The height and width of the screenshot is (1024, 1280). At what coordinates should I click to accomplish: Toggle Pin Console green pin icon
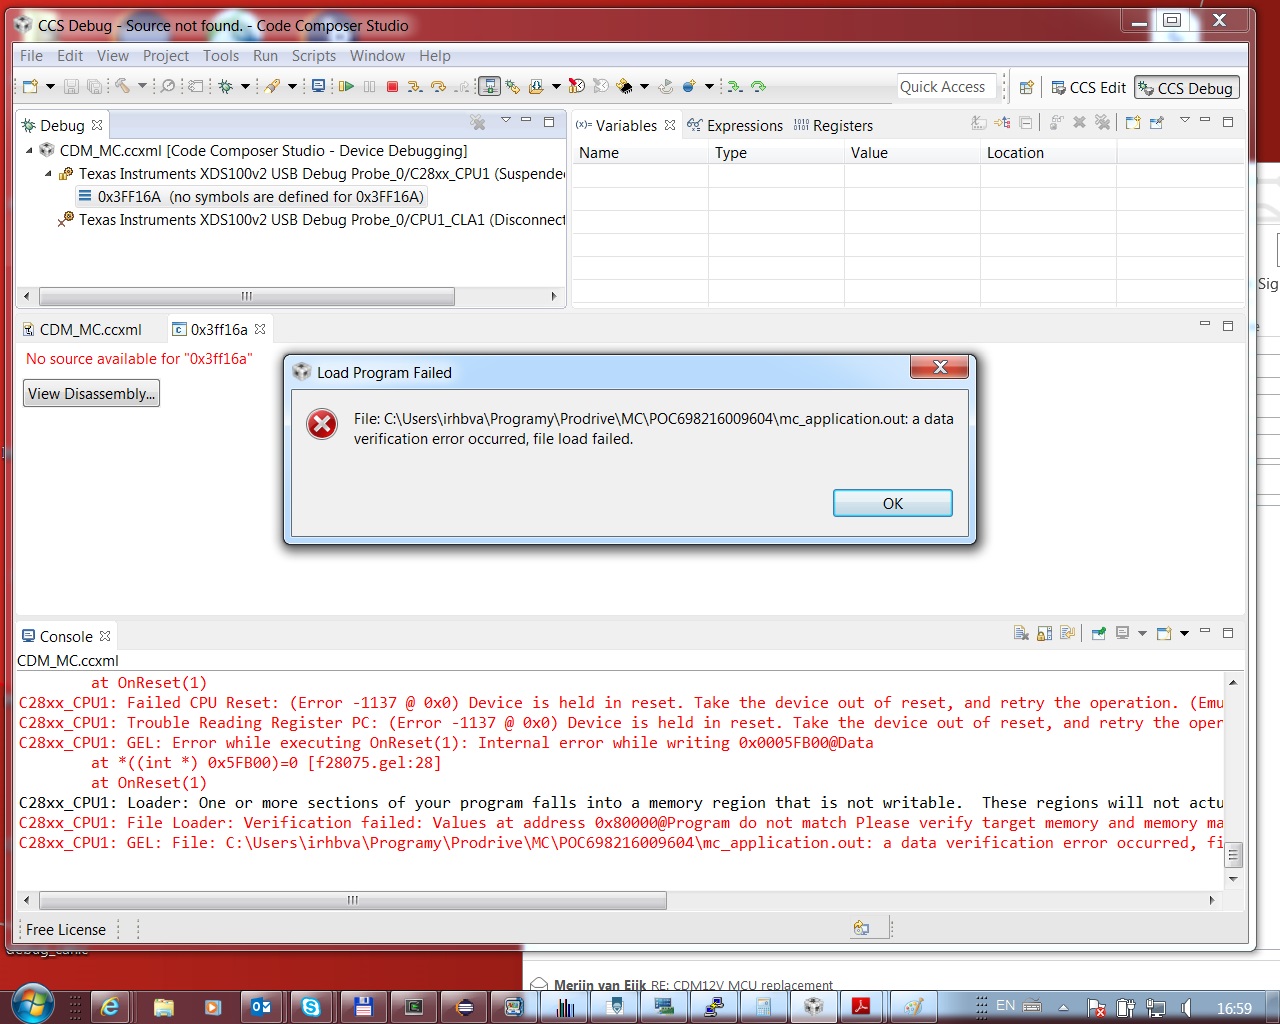[x=1099, y=634]
